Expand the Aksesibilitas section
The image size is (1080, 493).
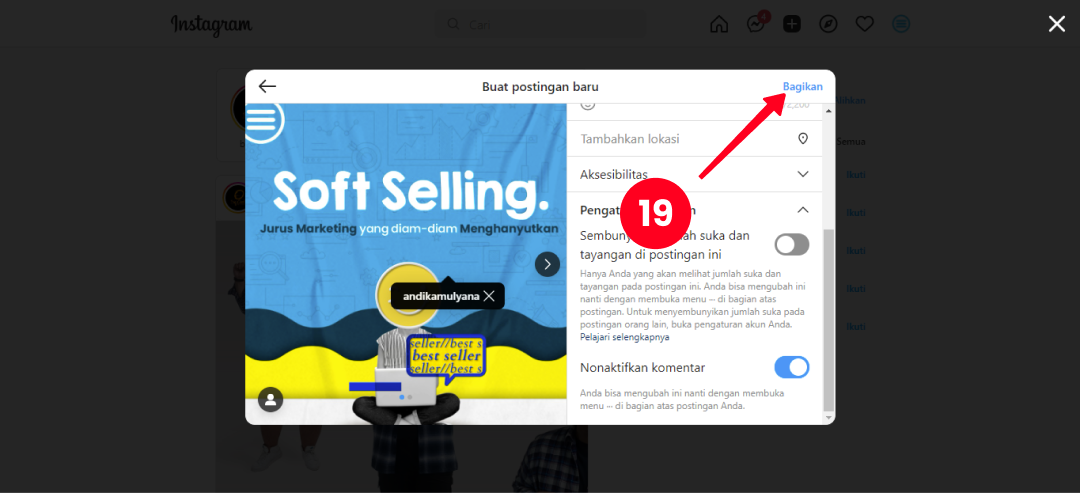[694, 174]
